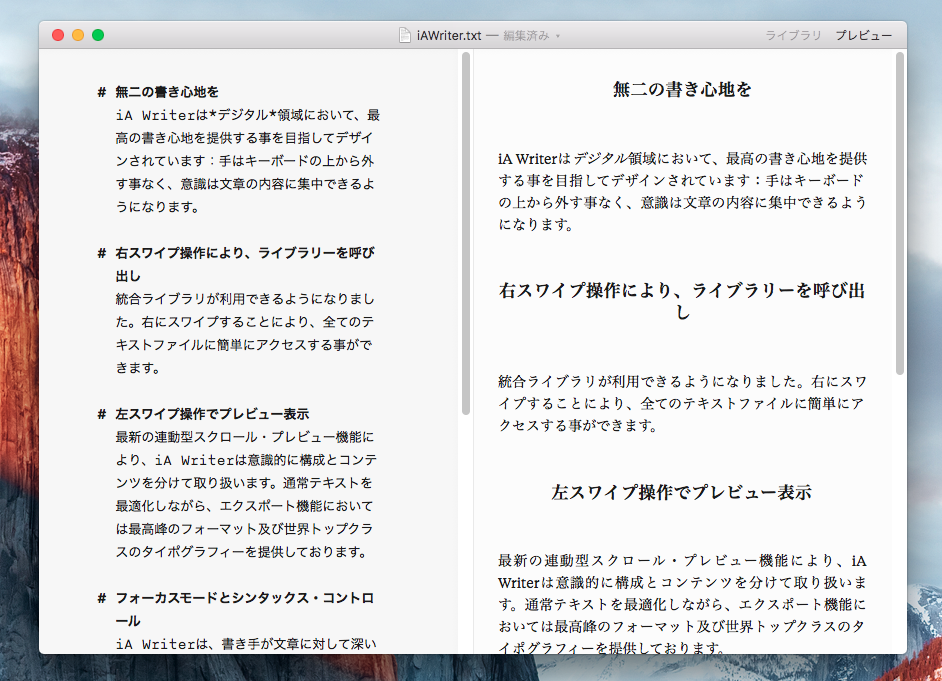Click preview heading 左スワイプ操作でプレビュー表示
Screen dimensions: 942x681
tap(681, 492)
